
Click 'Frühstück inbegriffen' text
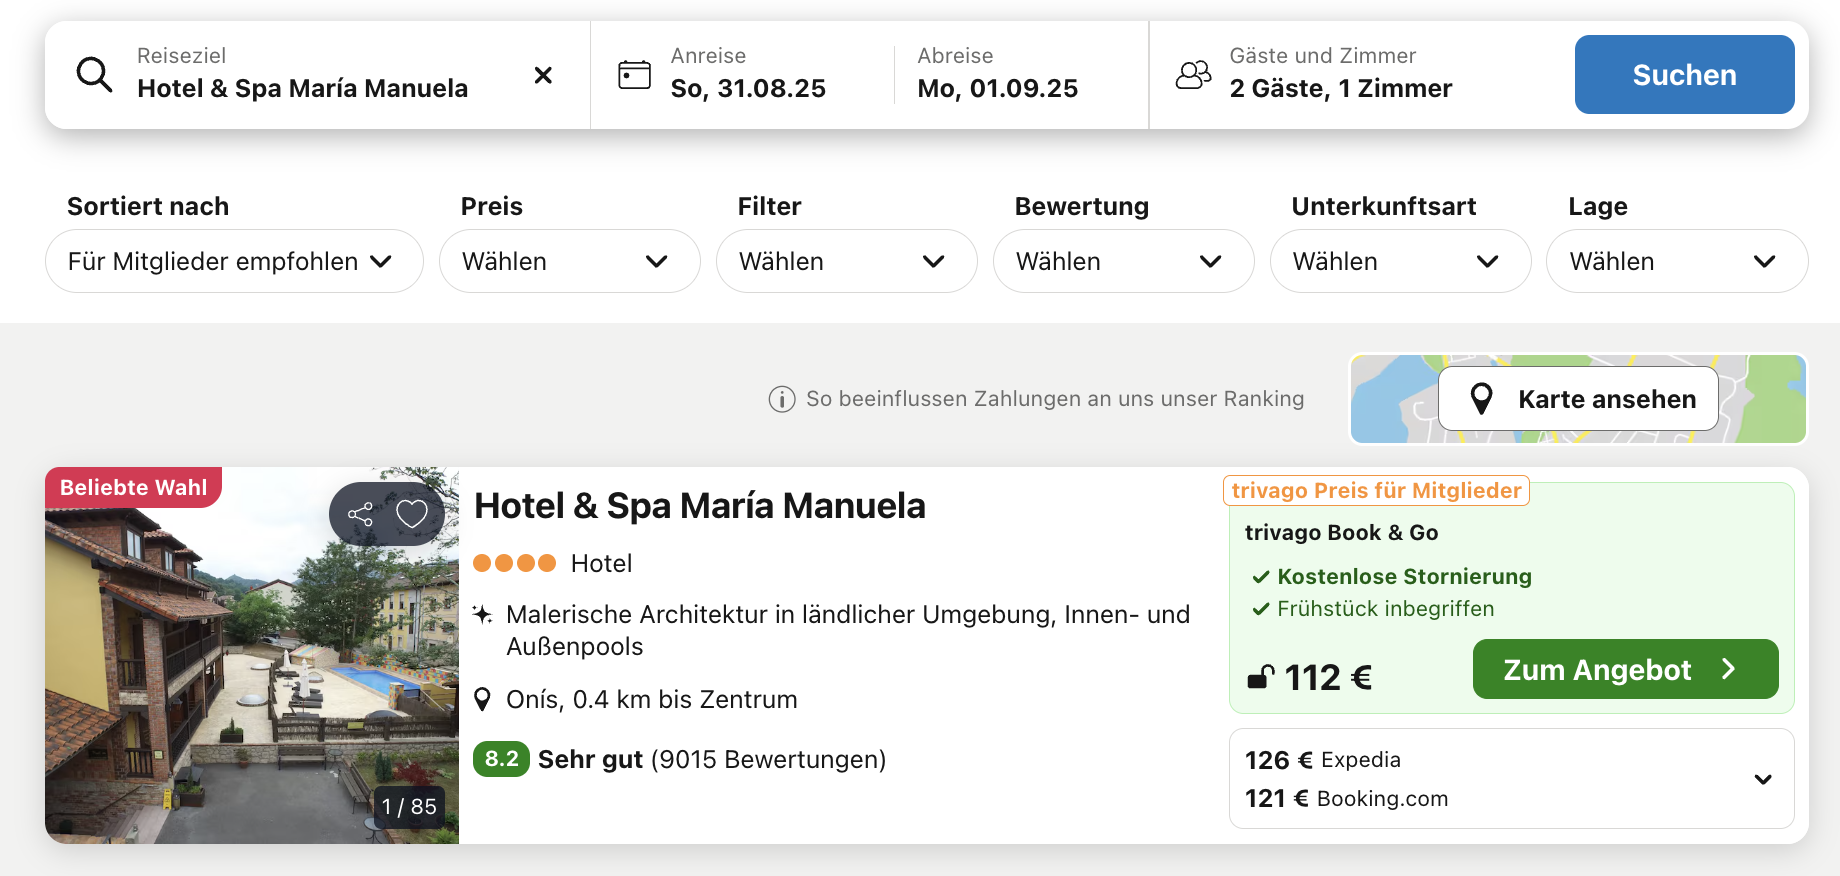[x=1385, y=608]
